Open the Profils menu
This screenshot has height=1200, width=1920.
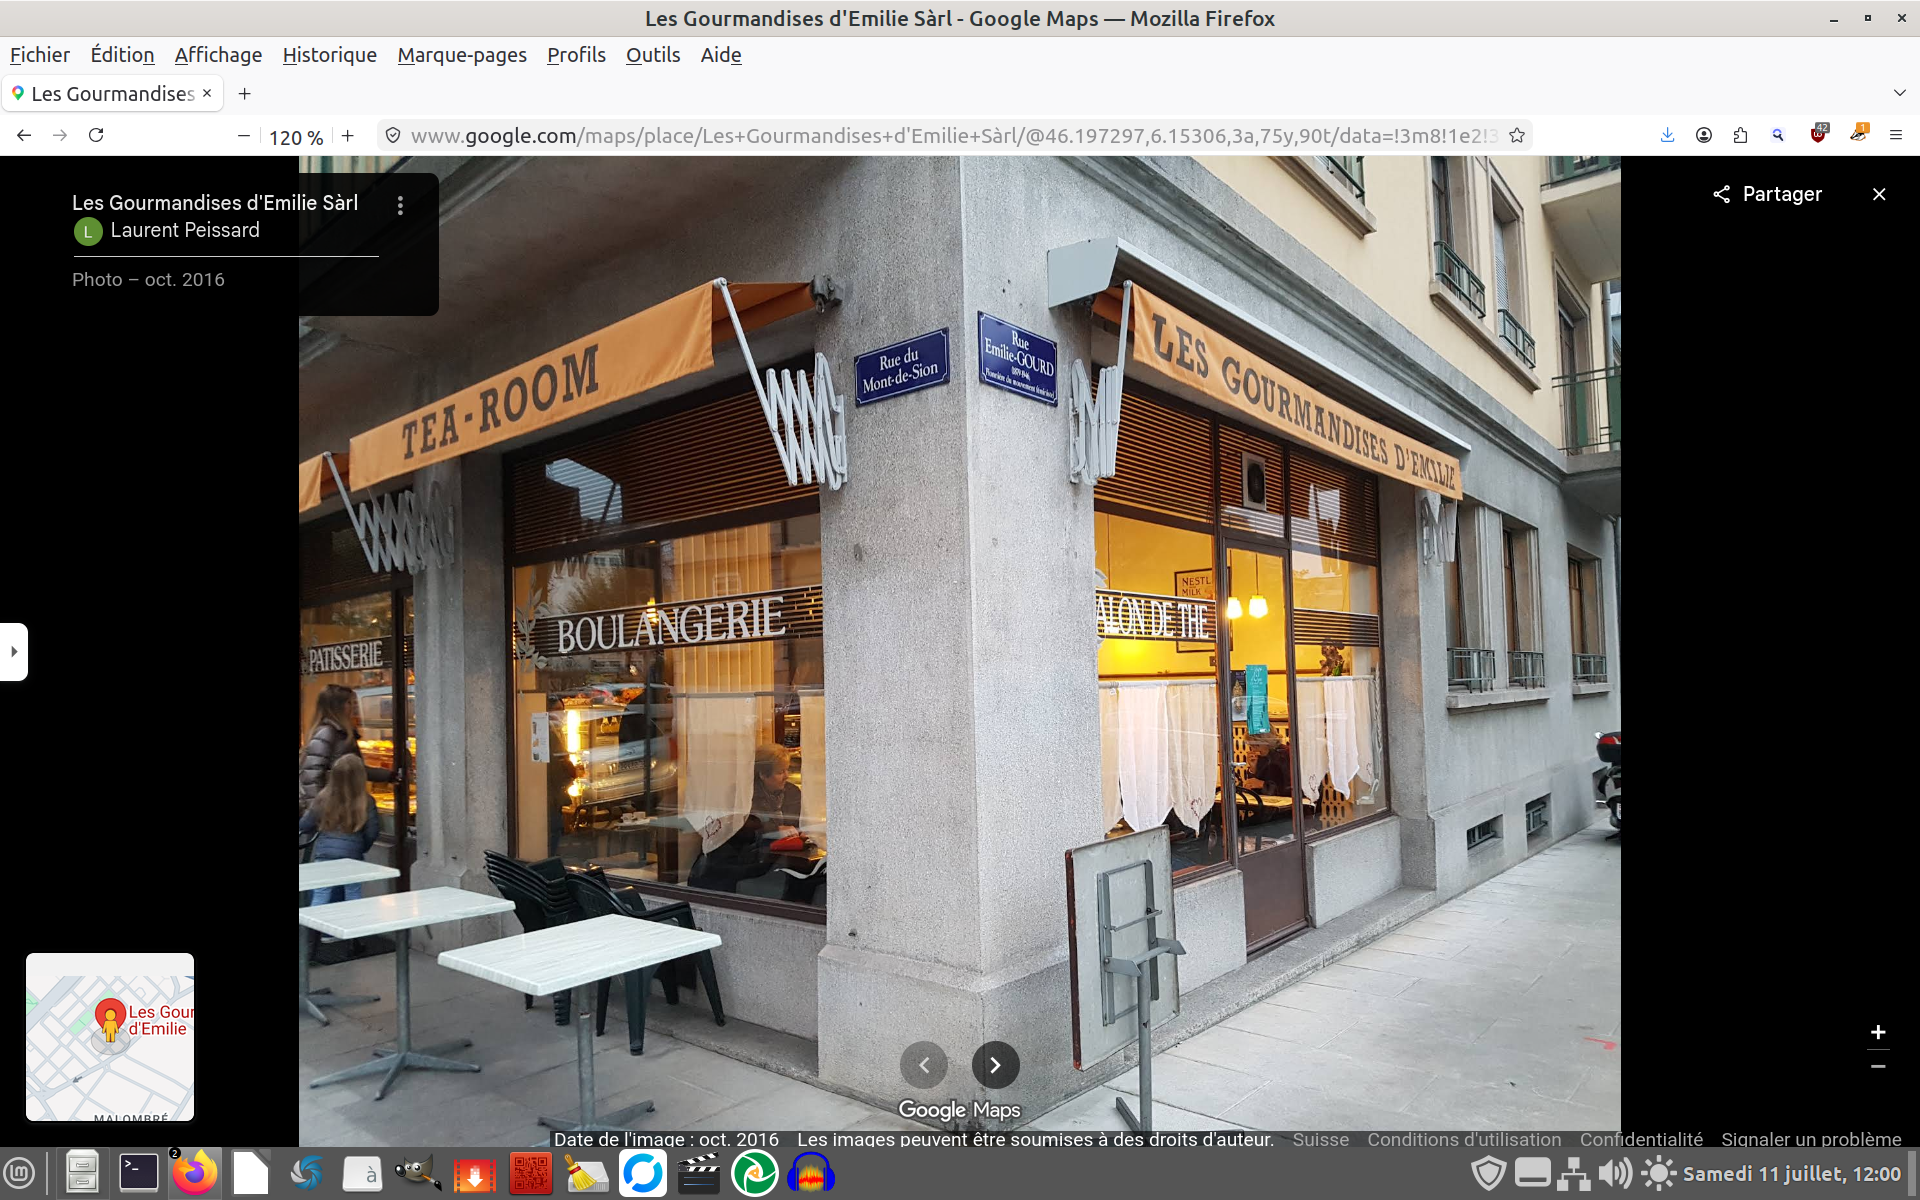click(x=576, y=55)
